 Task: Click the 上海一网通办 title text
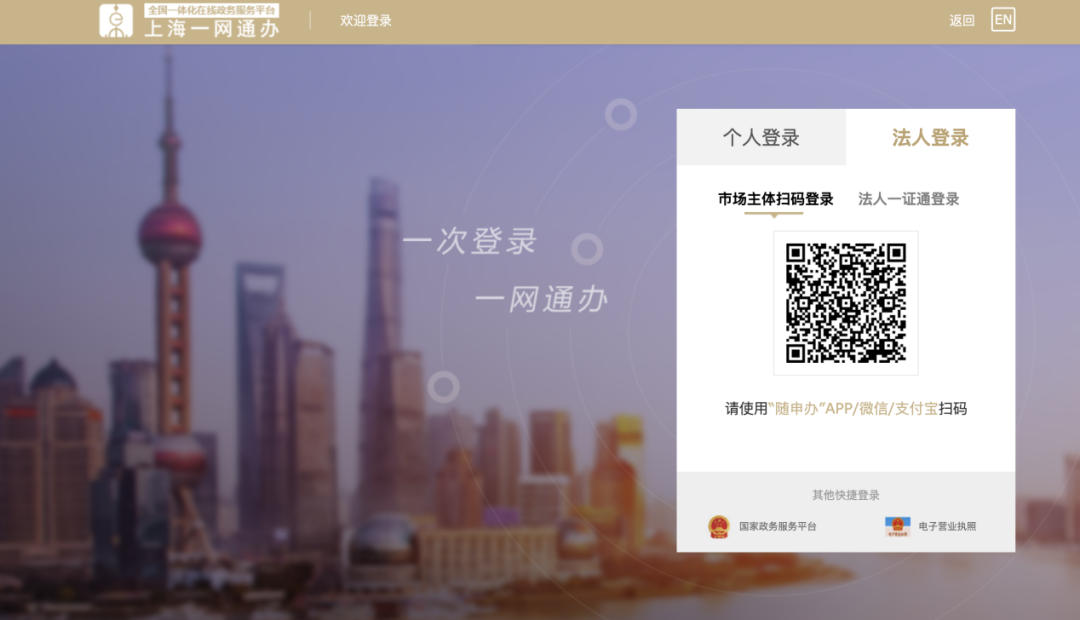click(211, 29)
